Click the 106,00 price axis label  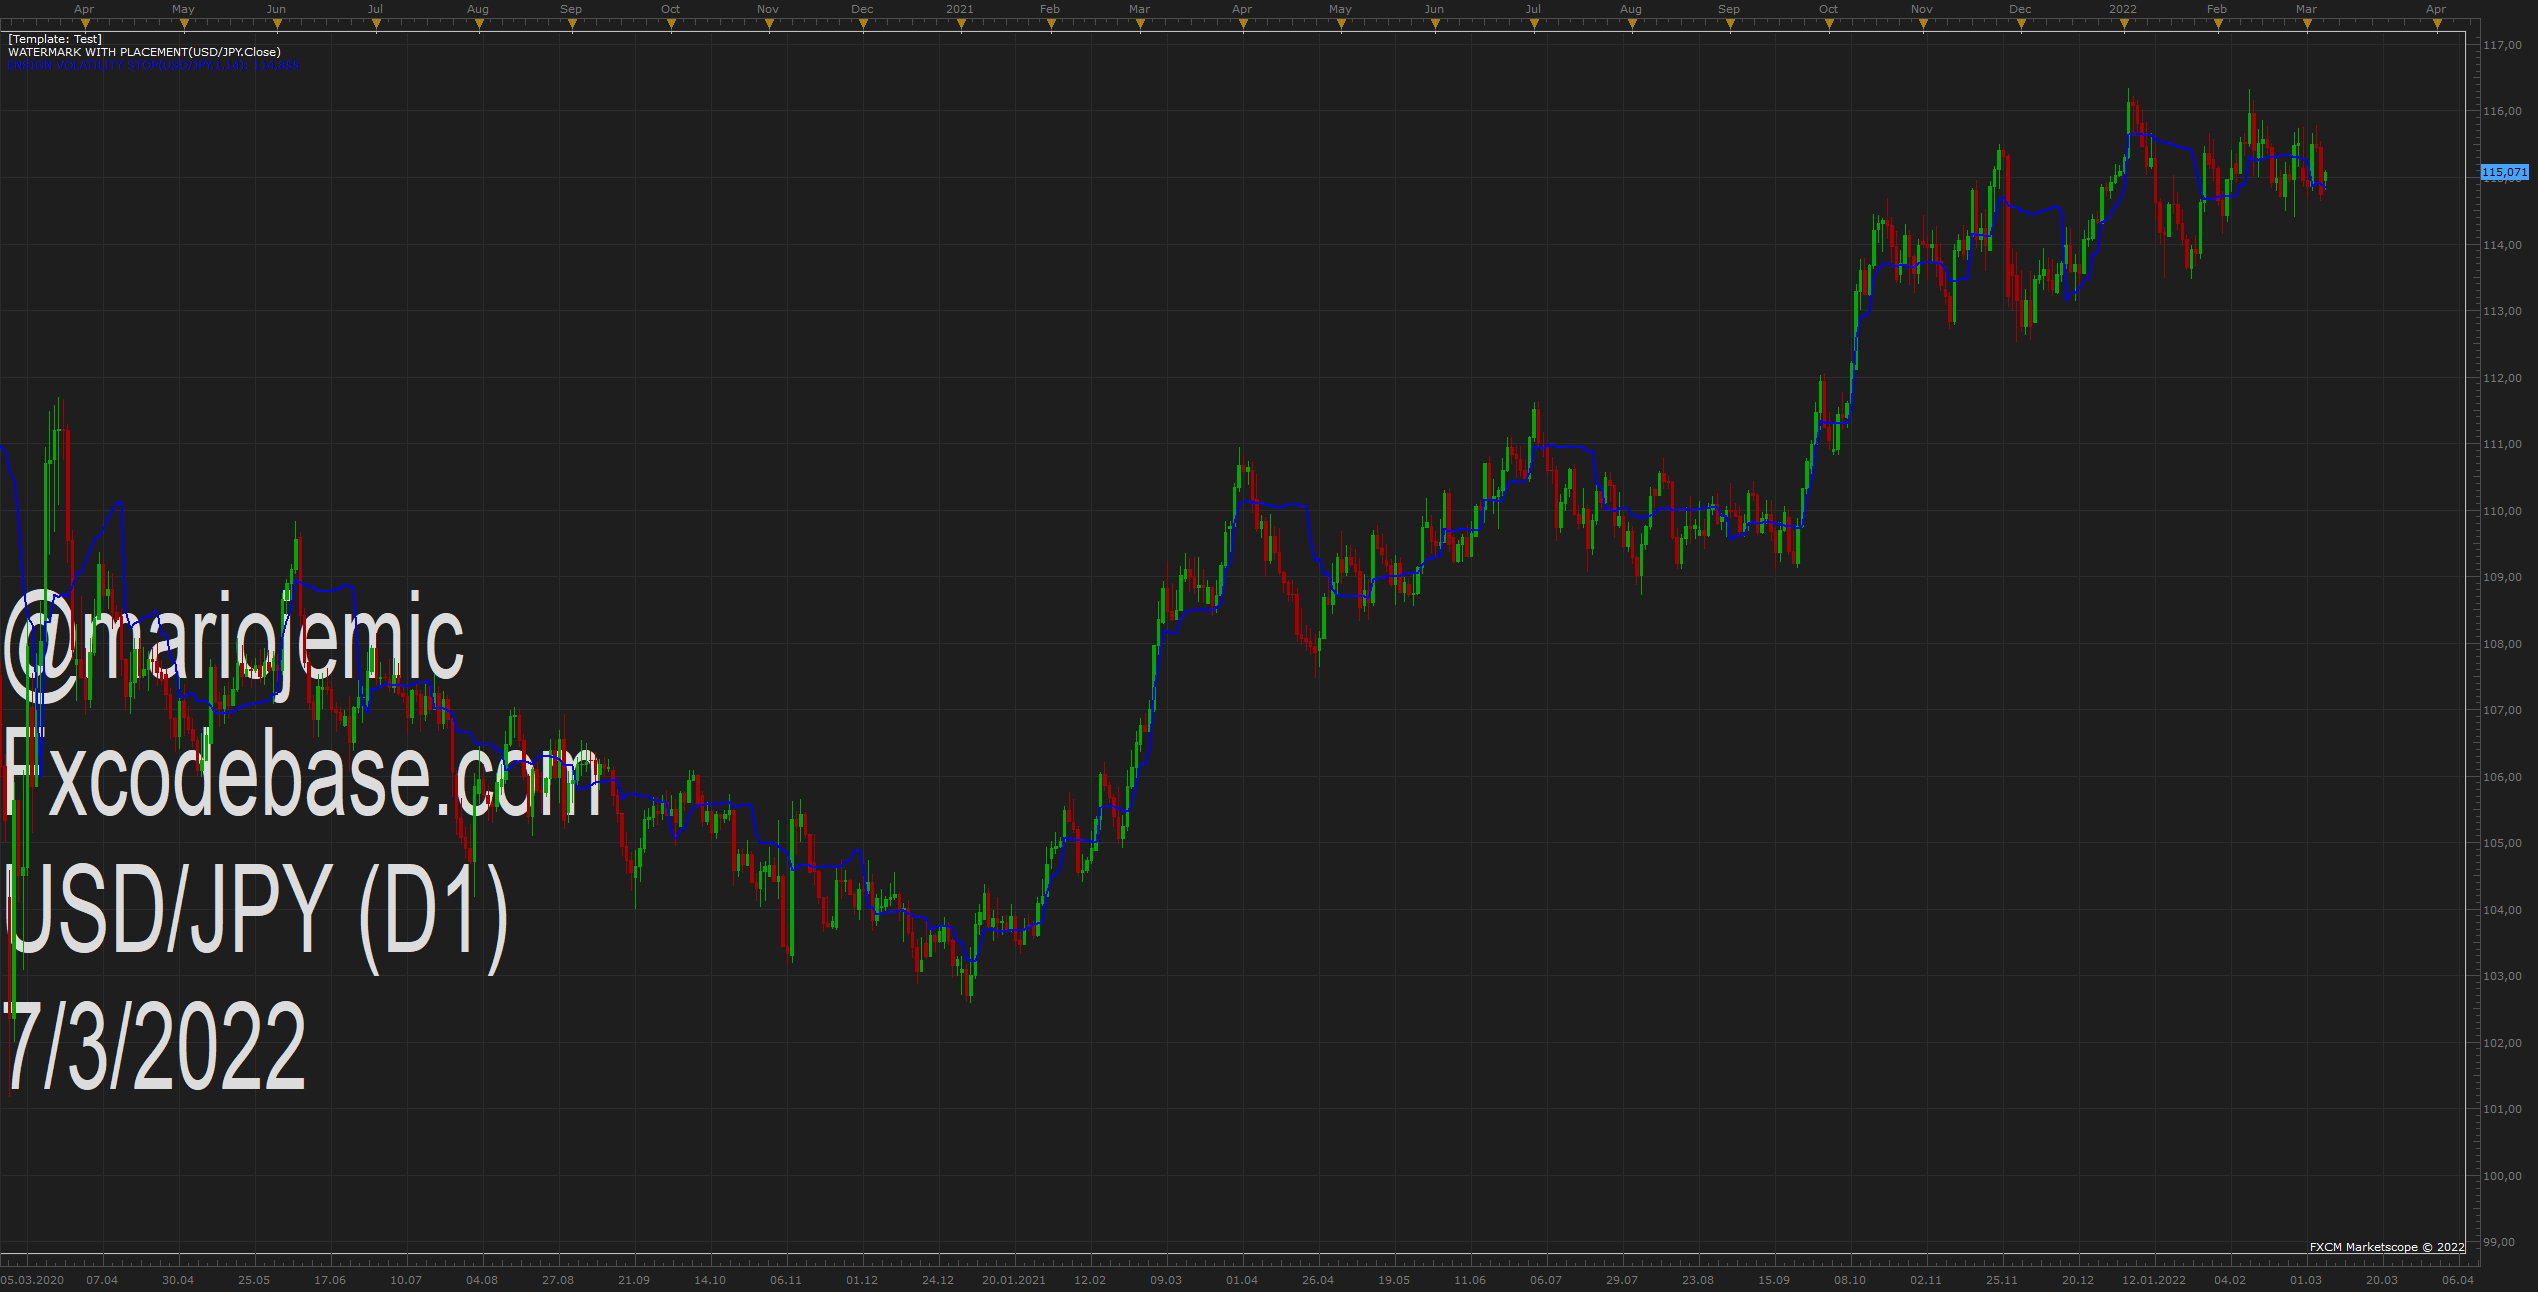point(2502,777)
